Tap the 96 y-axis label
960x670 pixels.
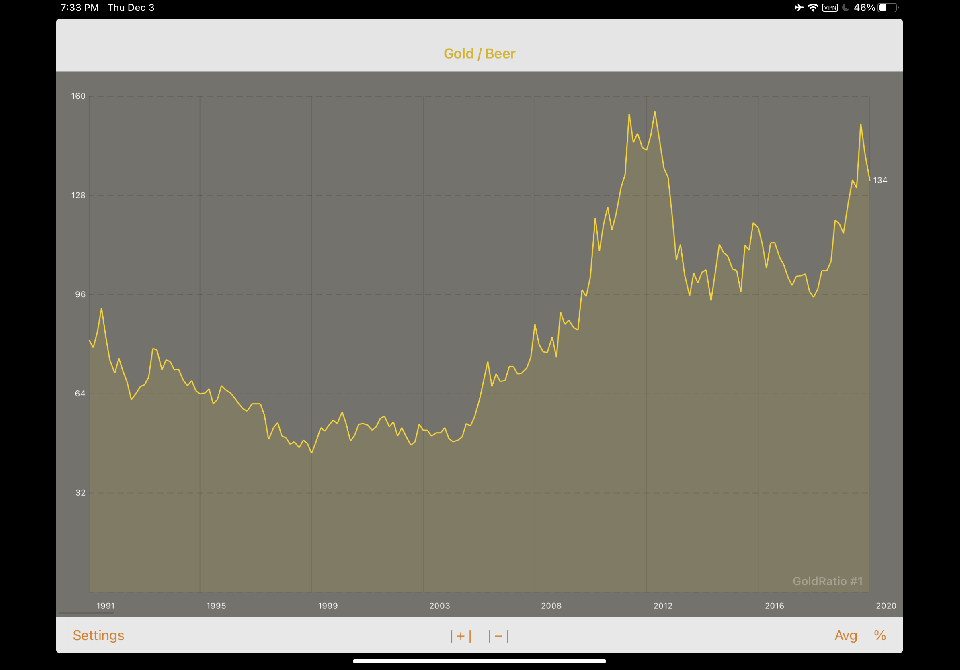tap(80, 295)
